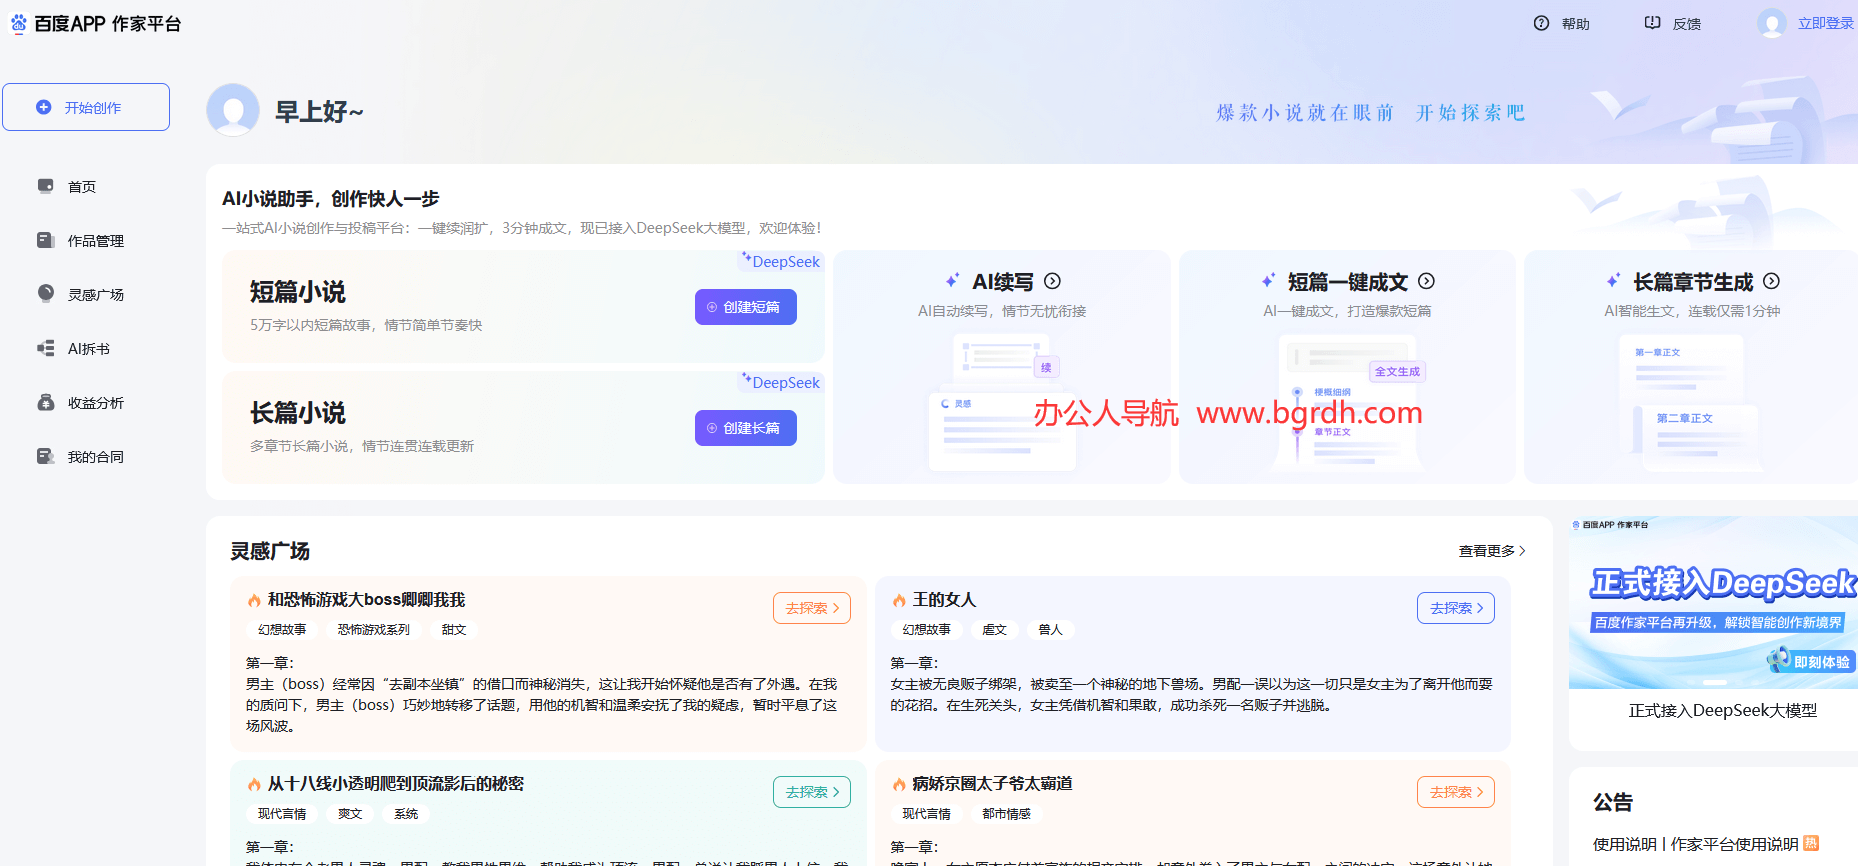
Task: Open 作品管理 in the sidebar
Action: pos(96,241)
